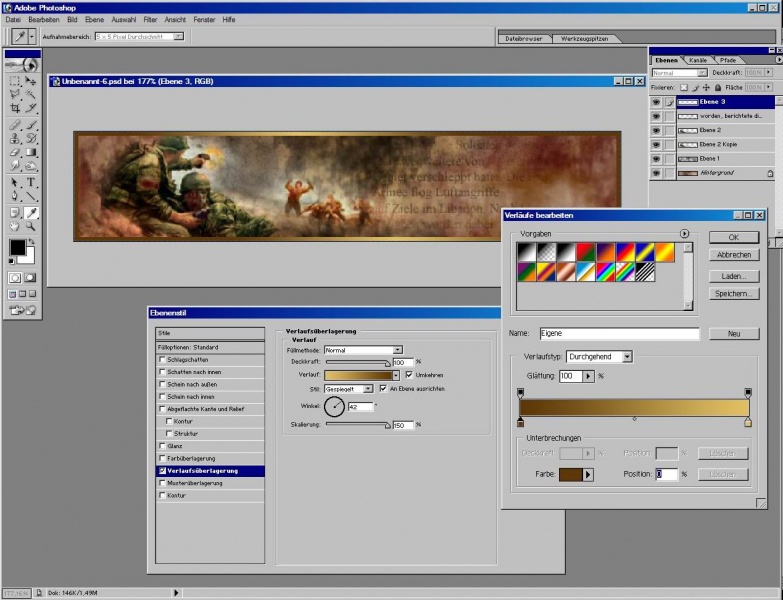Open the Verlauf gradient picker arrow
The image size is (783, 600).
(x=396, y=375)
